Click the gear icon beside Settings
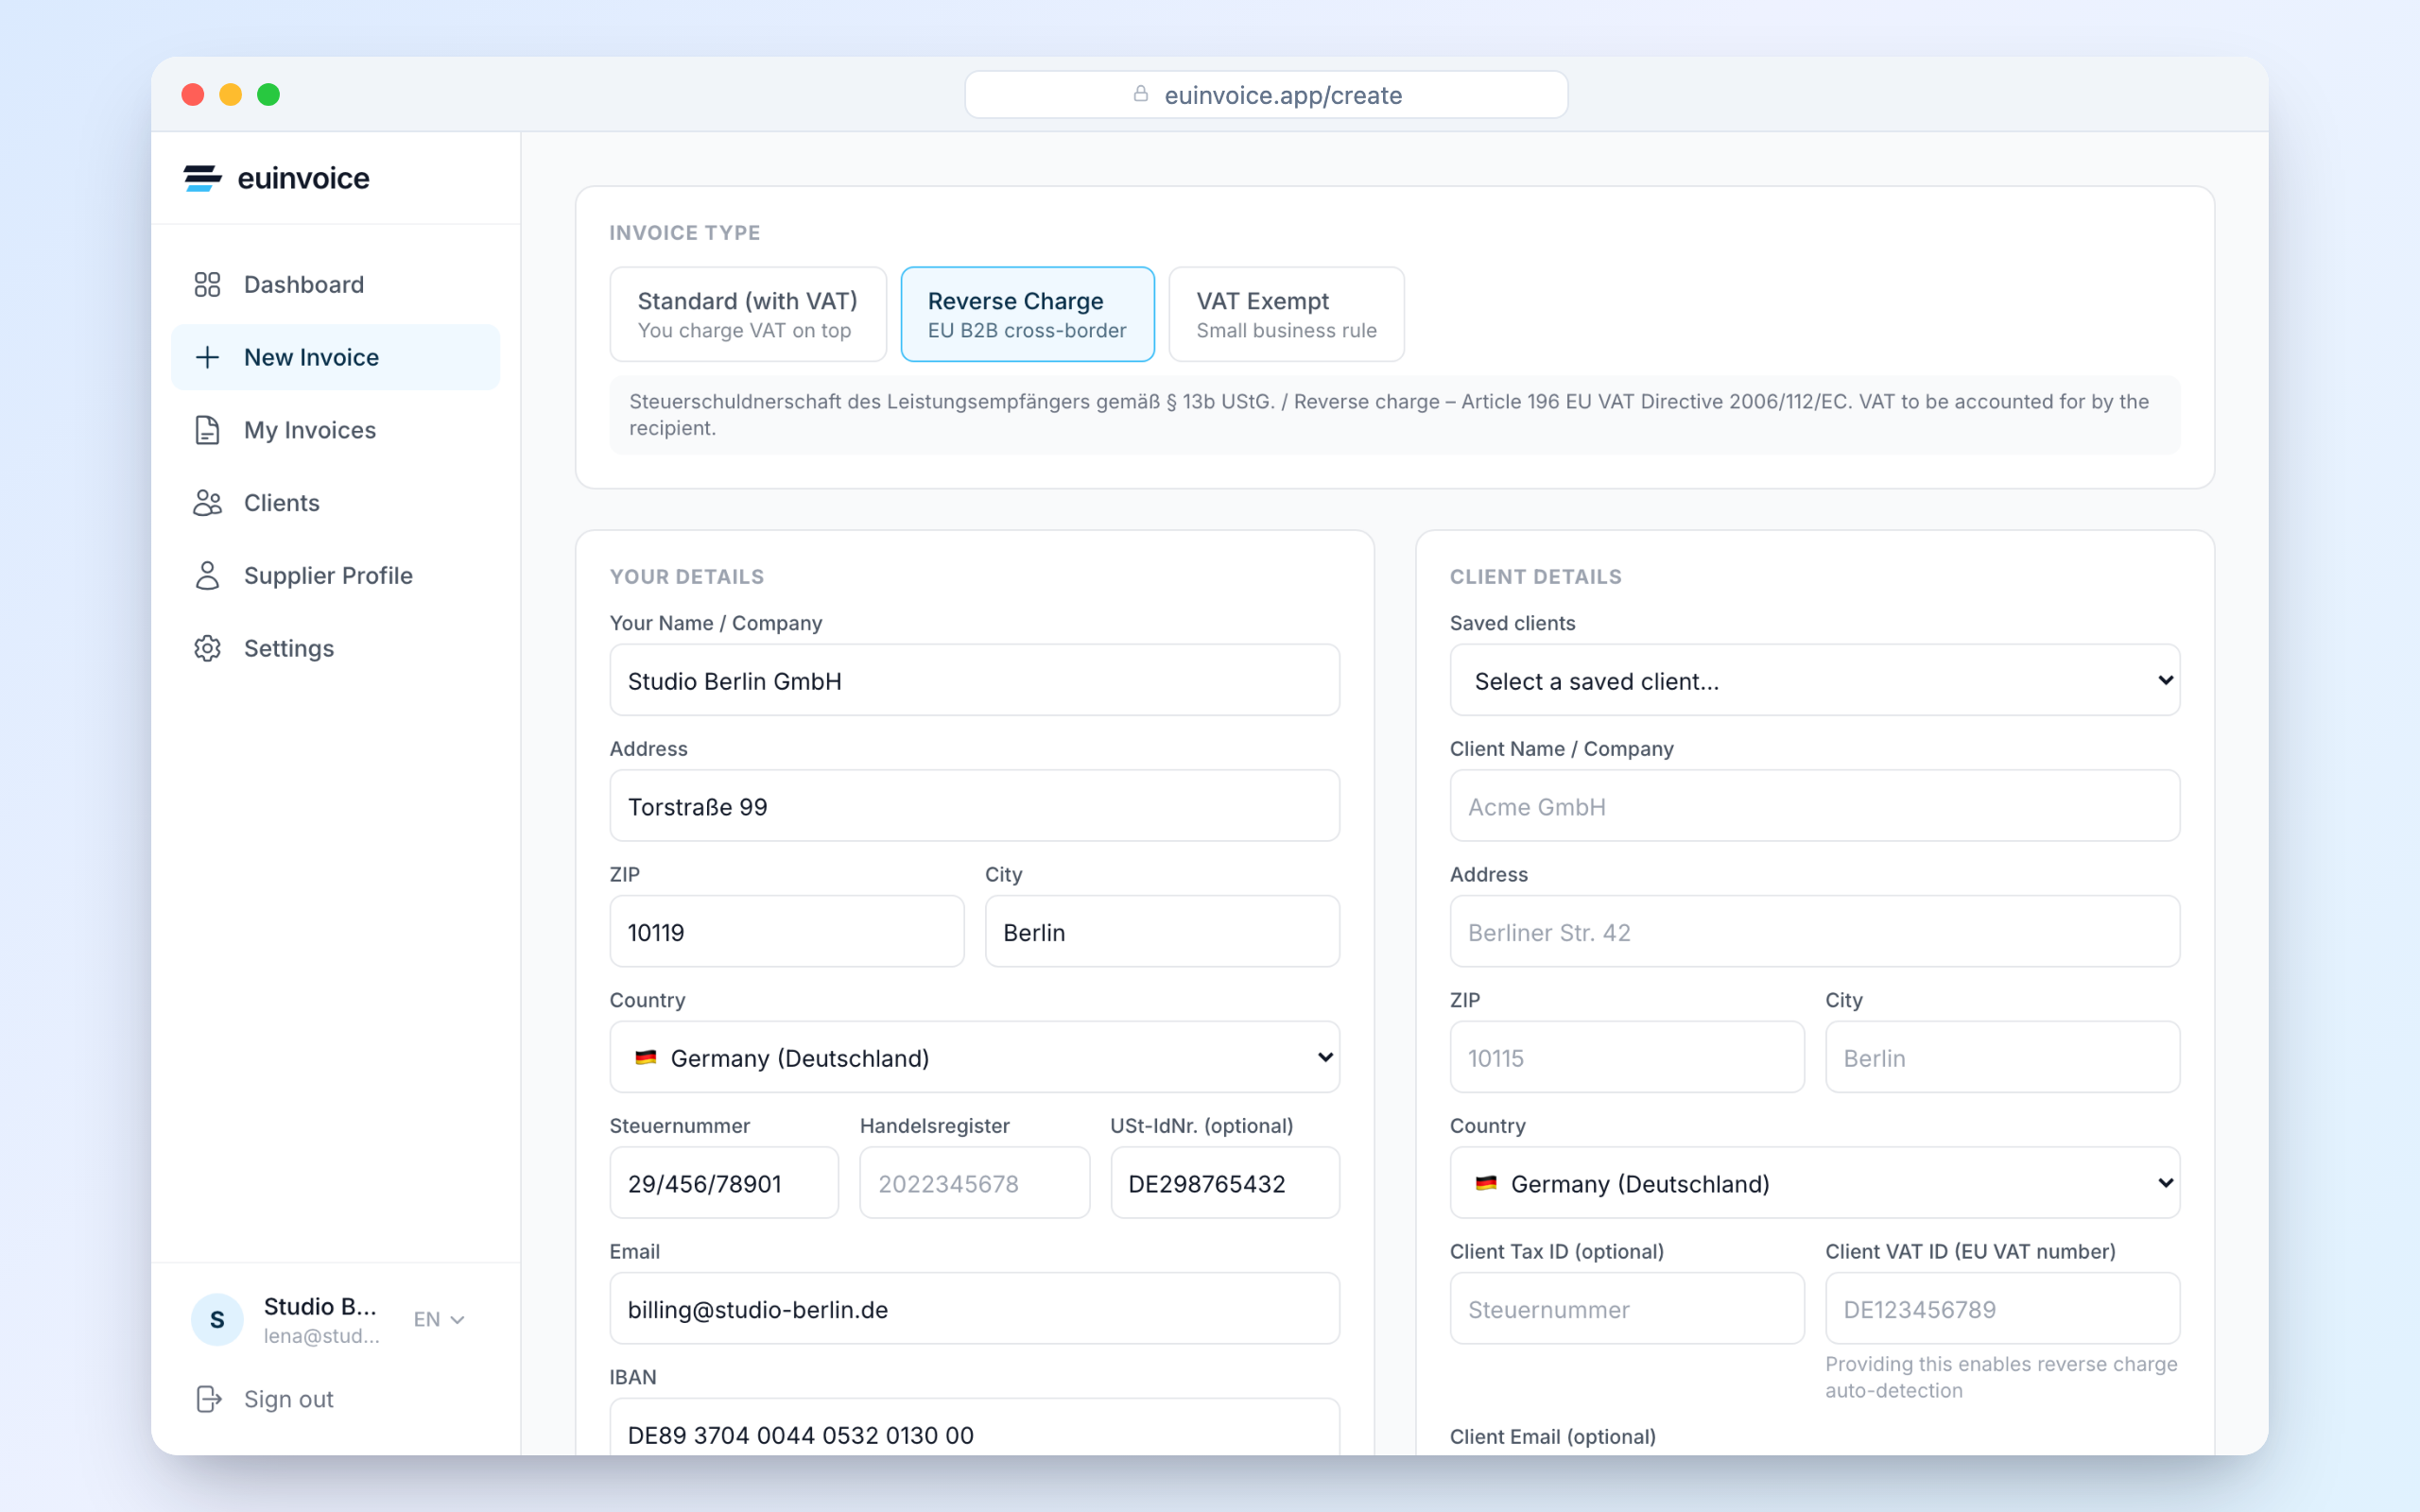2420x1512 pixels. (207, 648)
